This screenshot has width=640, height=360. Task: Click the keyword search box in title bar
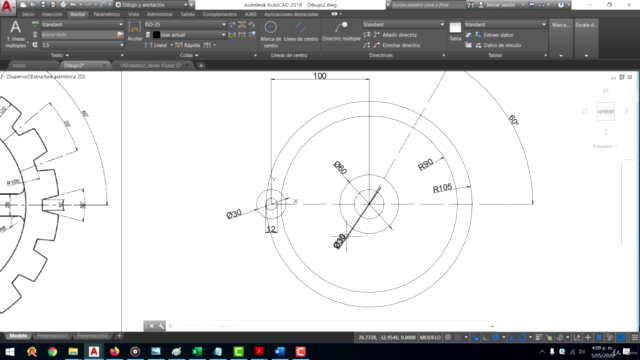point(428,4)
